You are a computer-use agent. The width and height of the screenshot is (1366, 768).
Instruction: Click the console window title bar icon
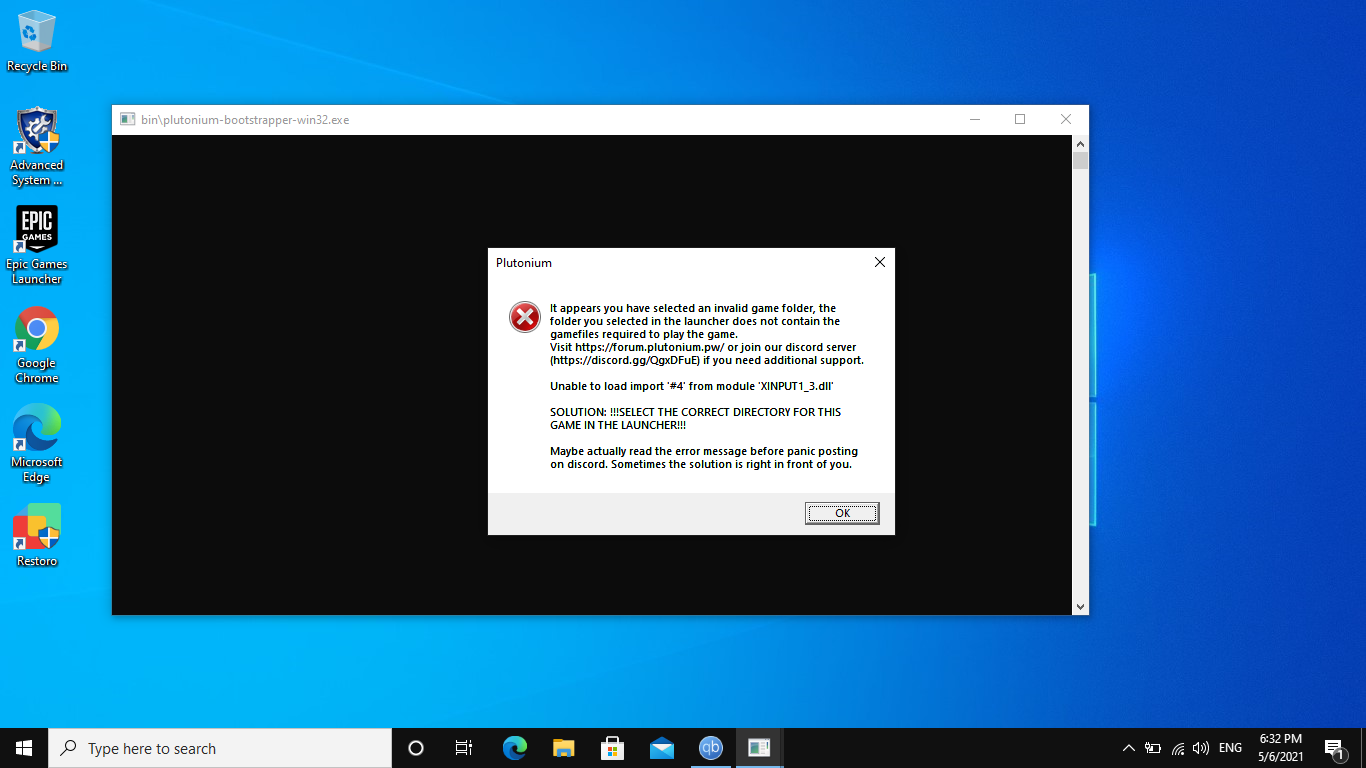coord(127,119)
